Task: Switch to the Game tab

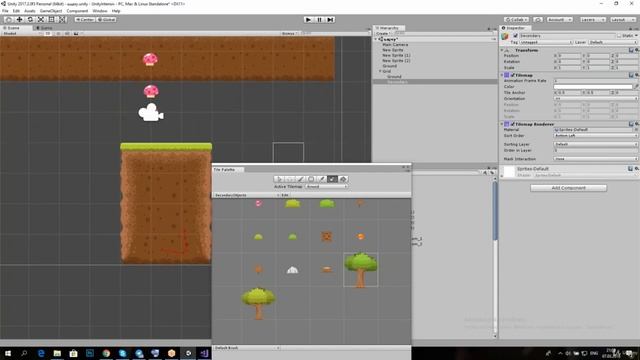Action: 44,28
